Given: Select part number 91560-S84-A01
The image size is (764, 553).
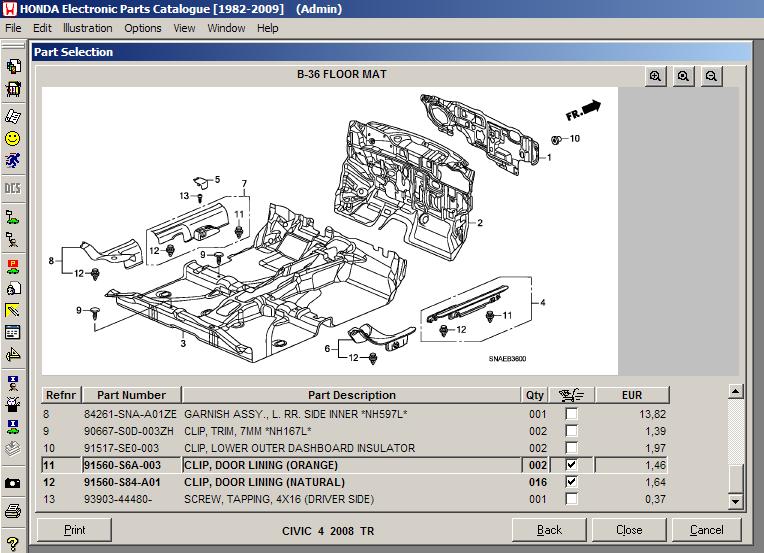Looking at the screenshot, I should [x=122, y=482].
